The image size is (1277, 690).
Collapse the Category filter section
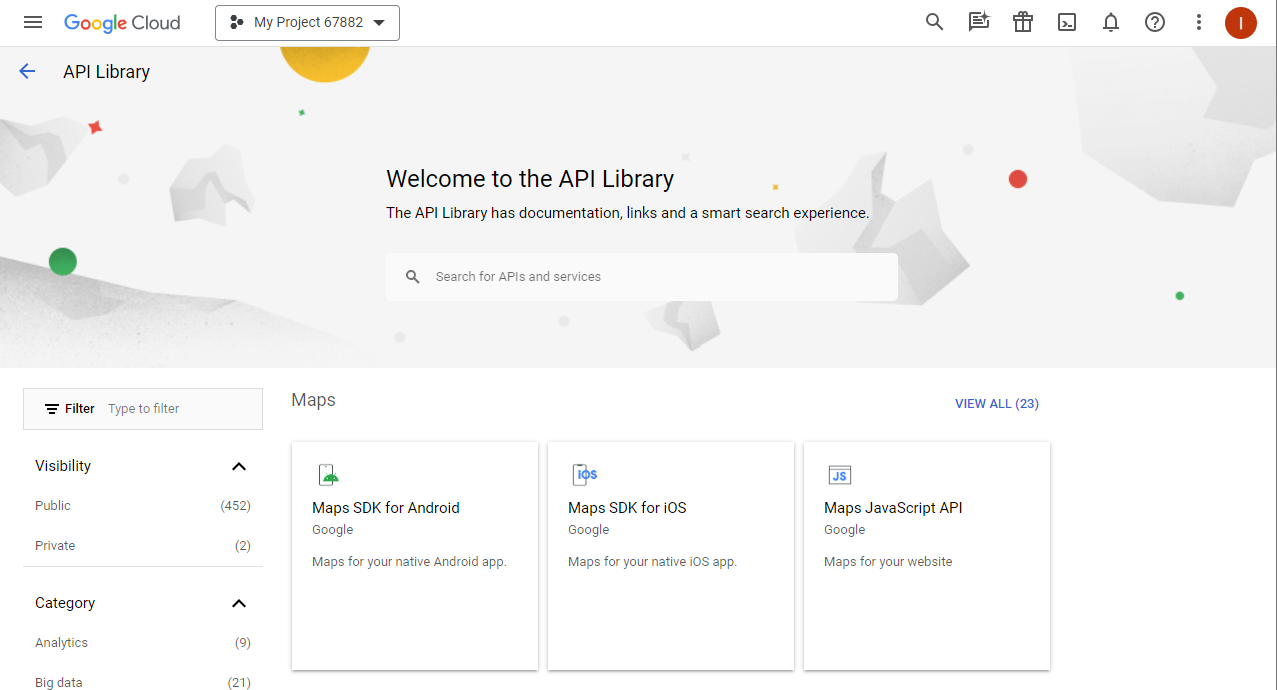tap(238, 603)
